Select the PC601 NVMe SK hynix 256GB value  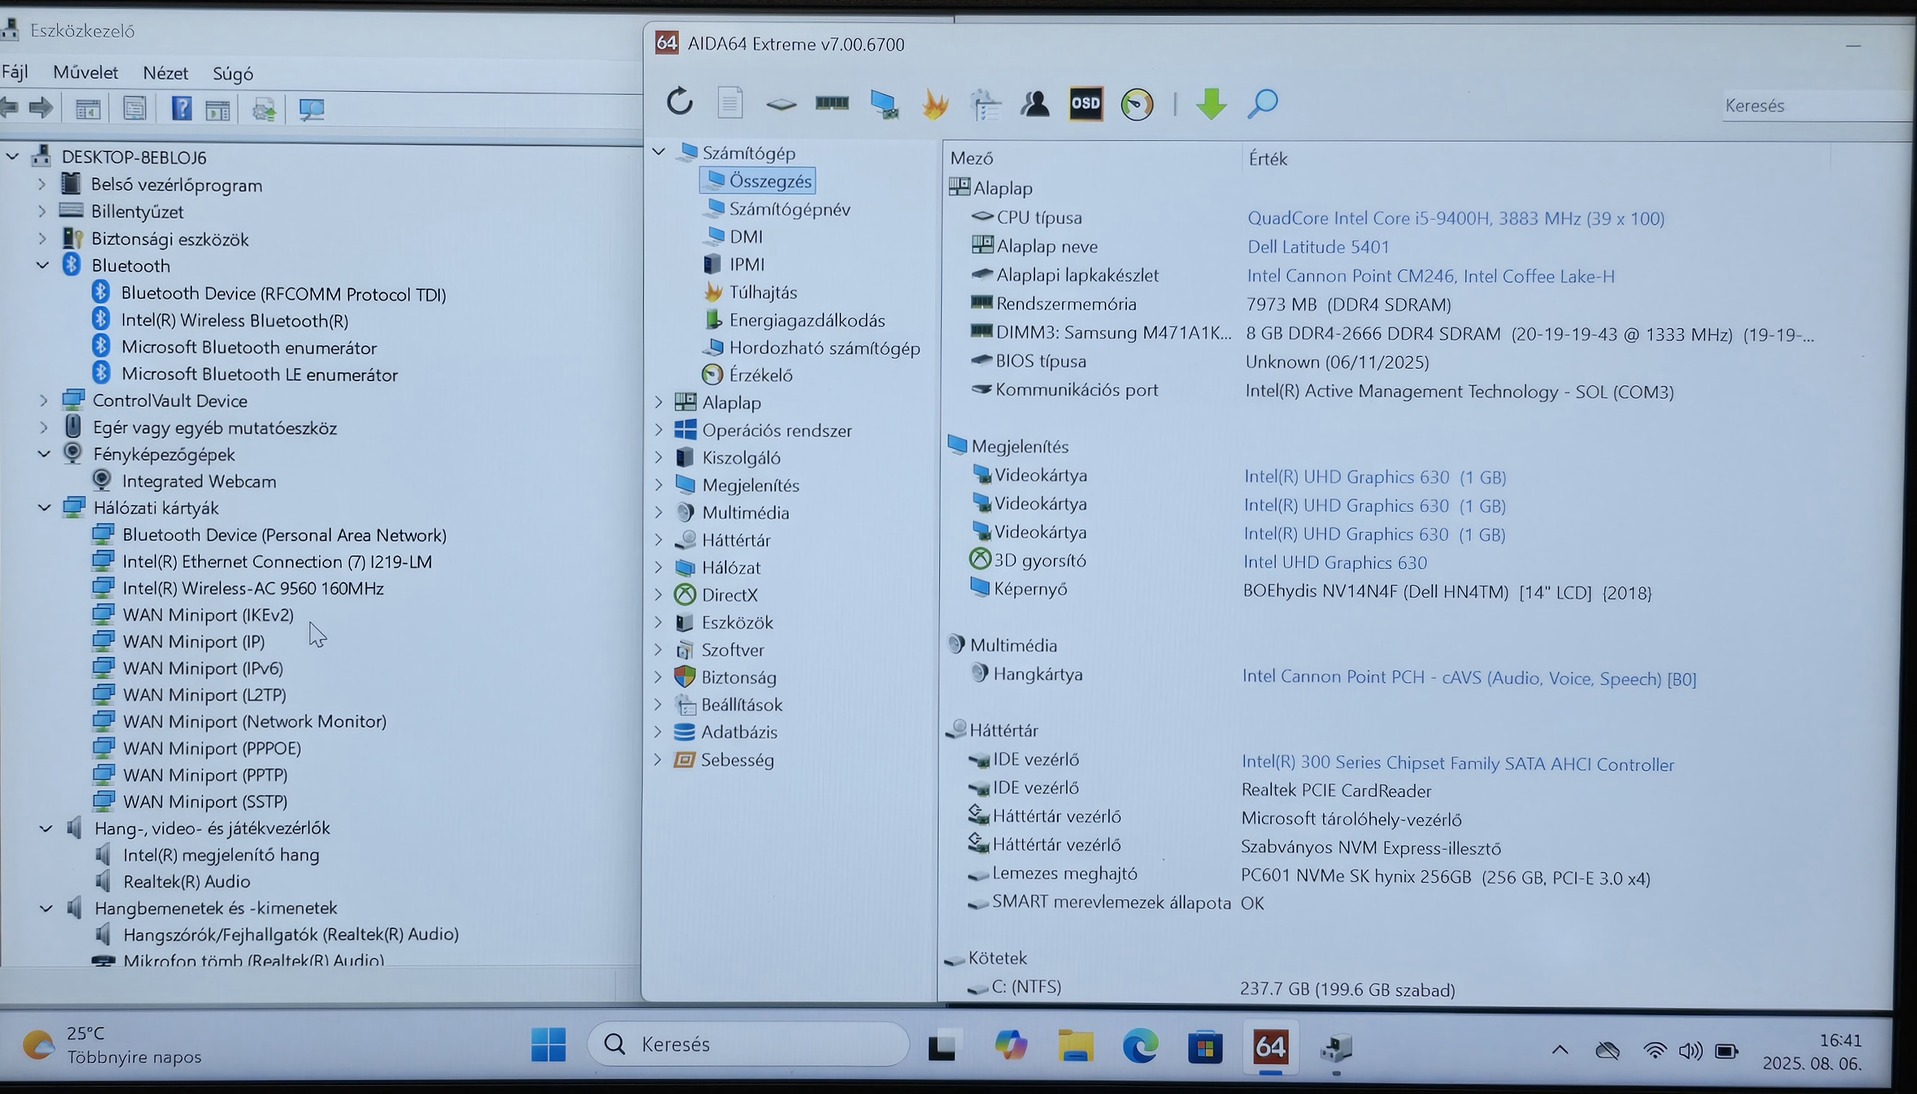point(1446,878)
